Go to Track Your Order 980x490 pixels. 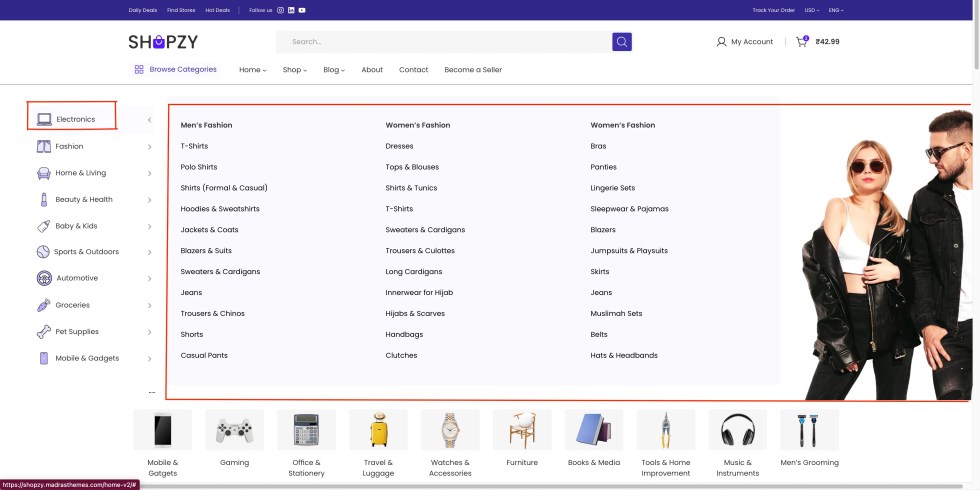pyautogui.click(x=773, y=10)
